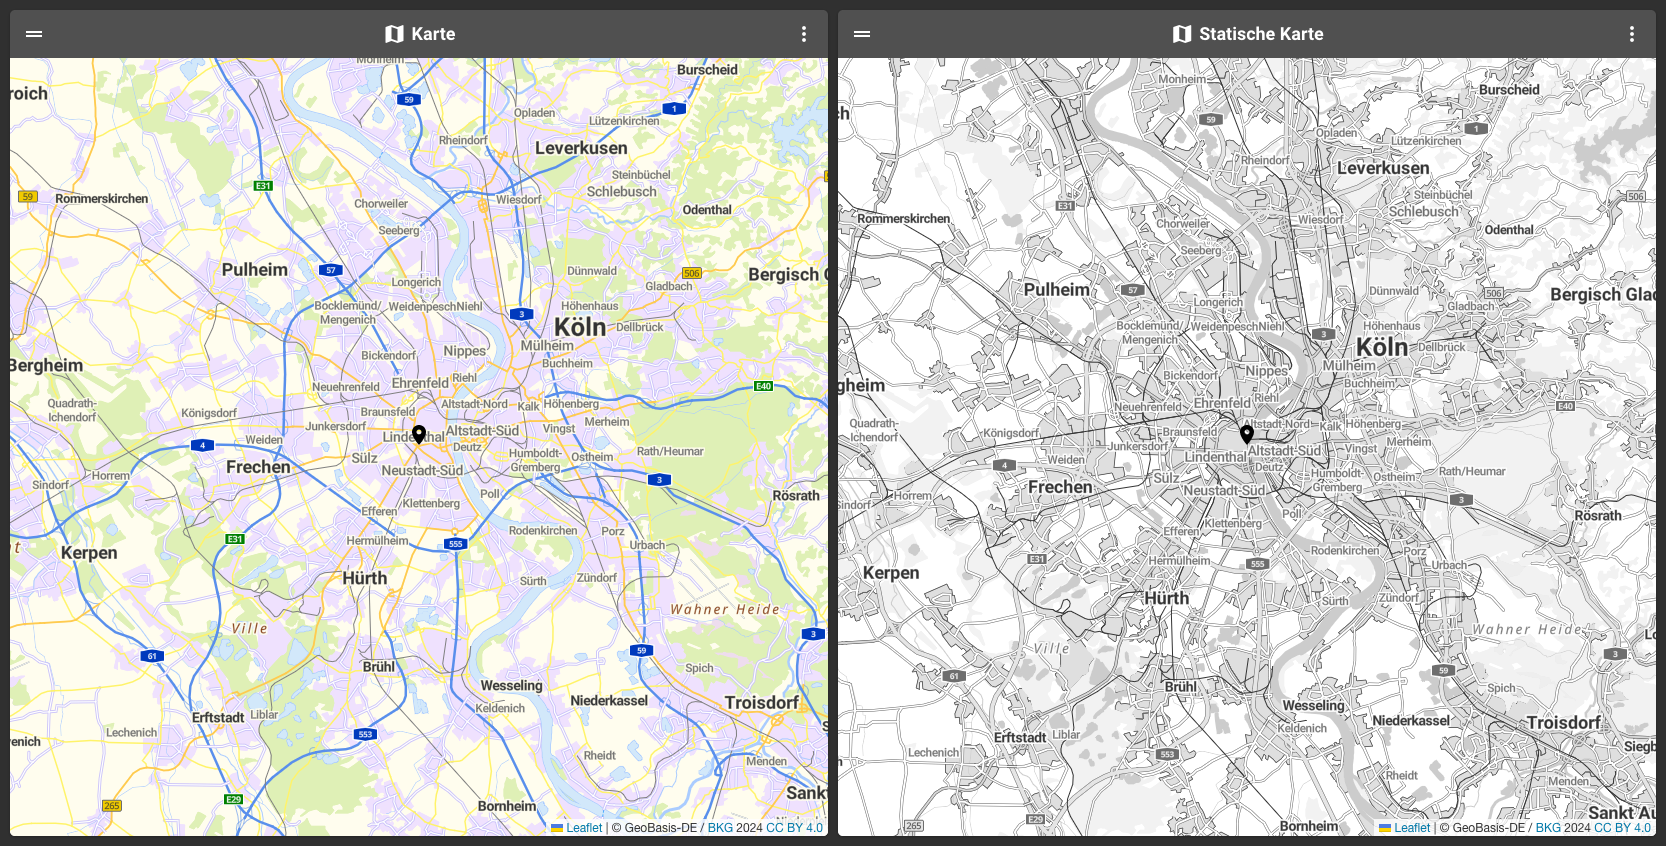Open the three-dot menu of Statische Karte panel

coord(1631,34)
